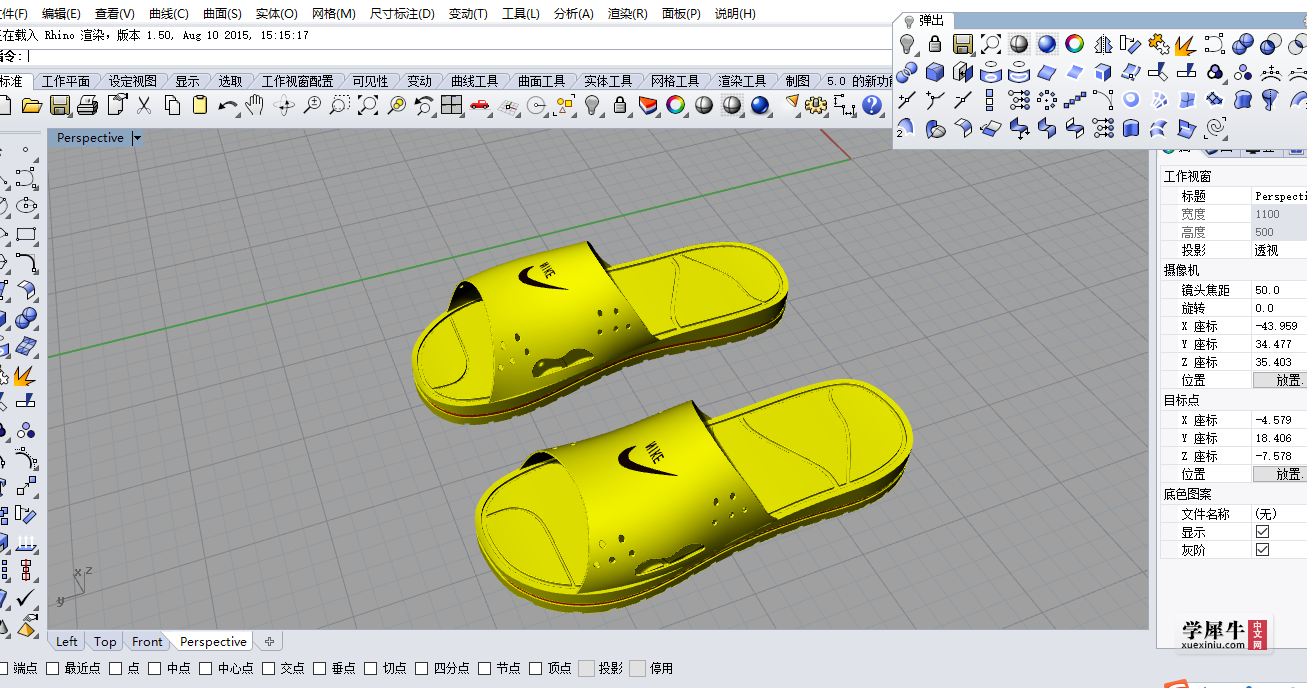Click the lock icon in 弹出 toolbar
The width and height of the screenshot is (1307, 688).
pos(935,44)
